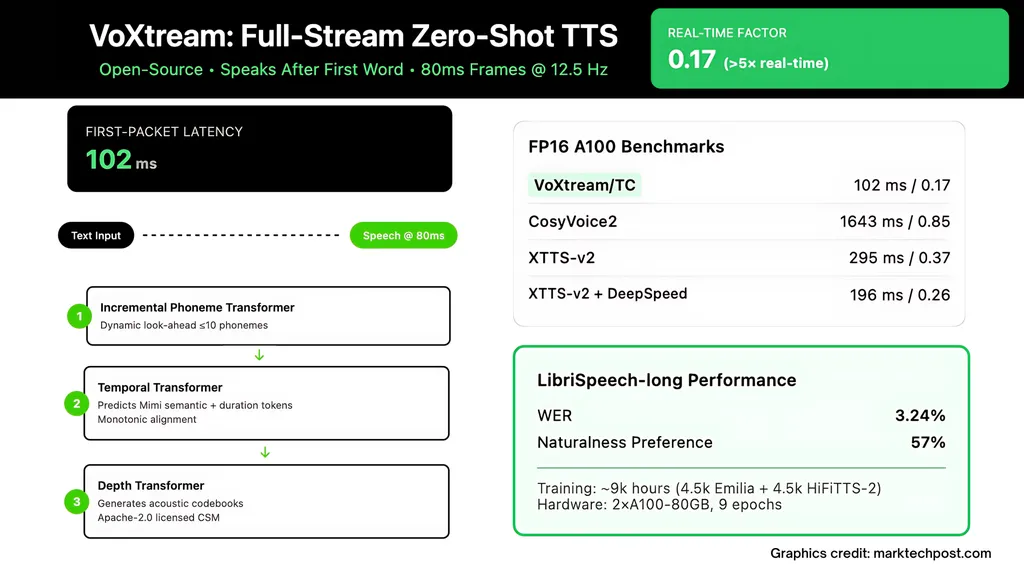Click the VoXtream: Full-Stream Zero-Shot TTS title
Viewport: 1024px width, 568px height.
click(353, 36)
